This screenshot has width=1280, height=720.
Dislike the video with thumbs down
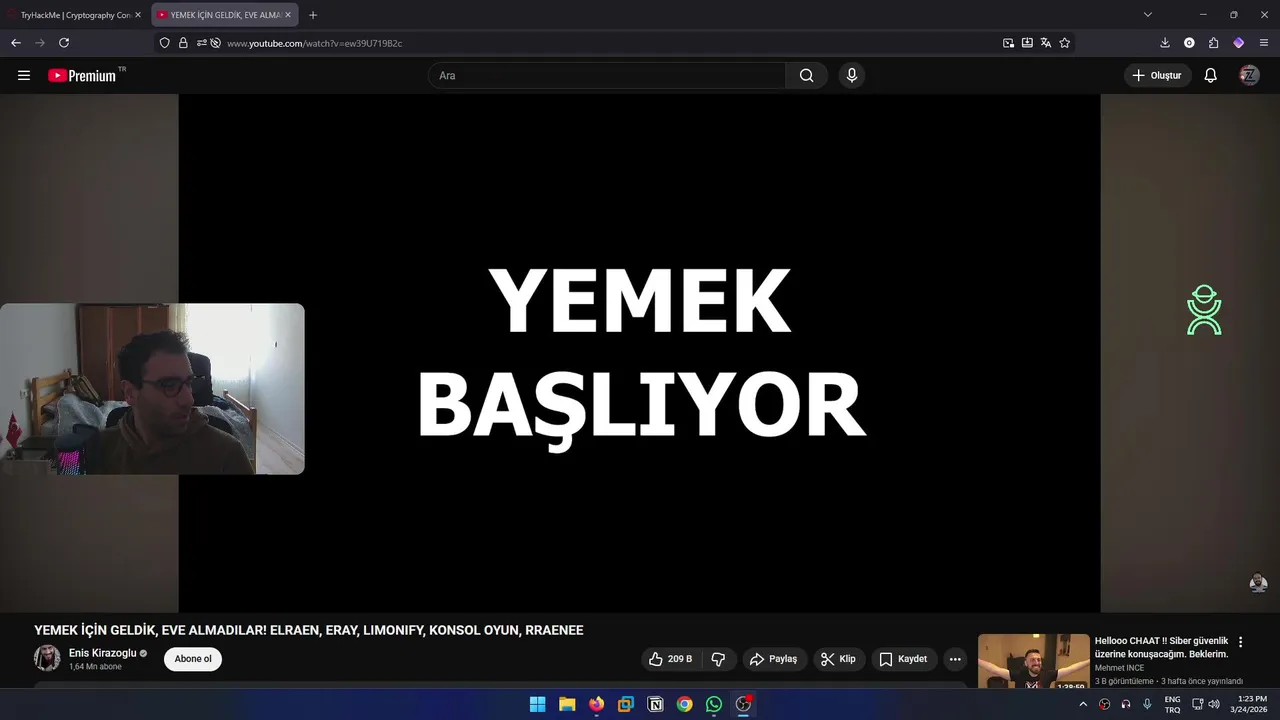click(718, 659)
